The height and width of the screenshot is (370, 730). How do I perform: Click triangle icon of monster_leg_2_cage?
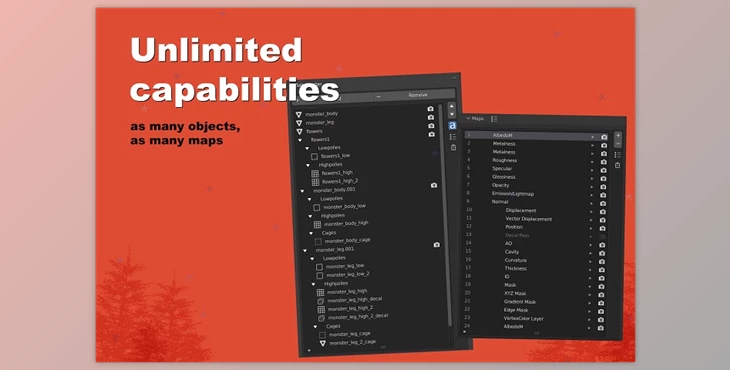(323, 343)
